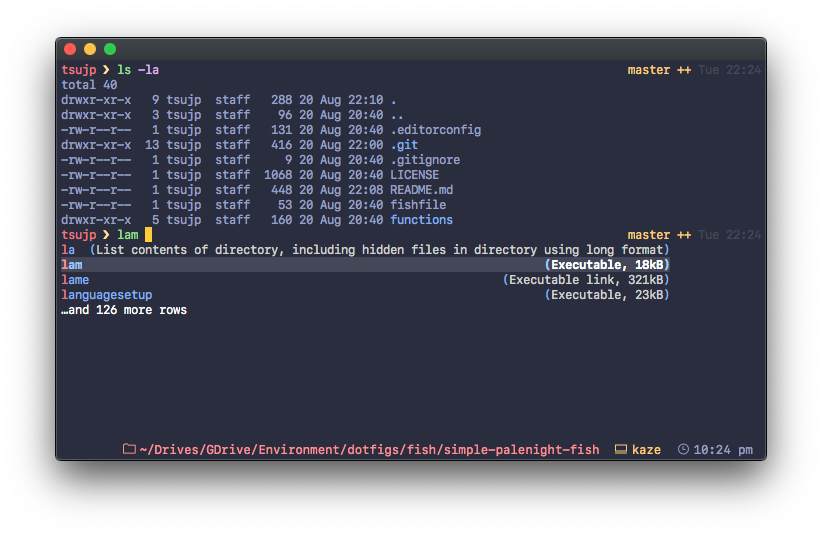
Task: Click the '(Executable, 23kB)' description
Action: [x=607, y=295]
